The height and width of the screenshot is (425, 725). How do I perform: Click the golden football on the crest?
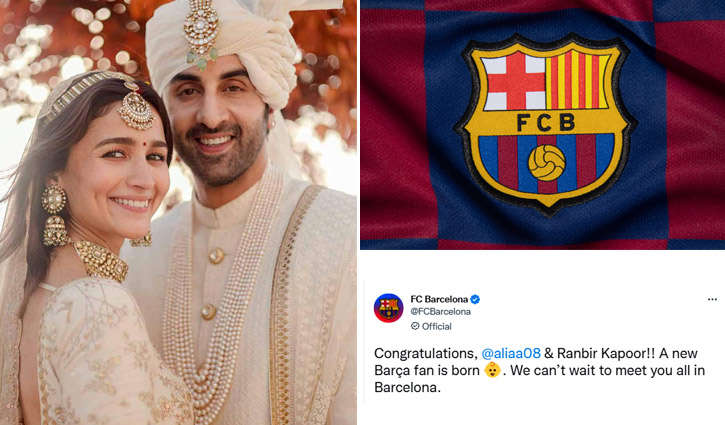click(x=547, y=163)
